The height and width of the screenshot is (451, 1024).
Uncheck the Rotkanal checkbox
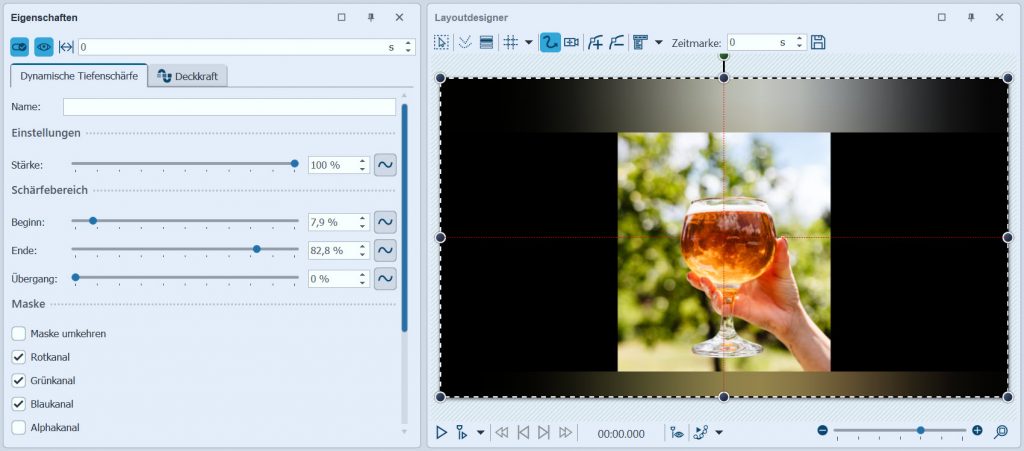(x=19, y=357)
